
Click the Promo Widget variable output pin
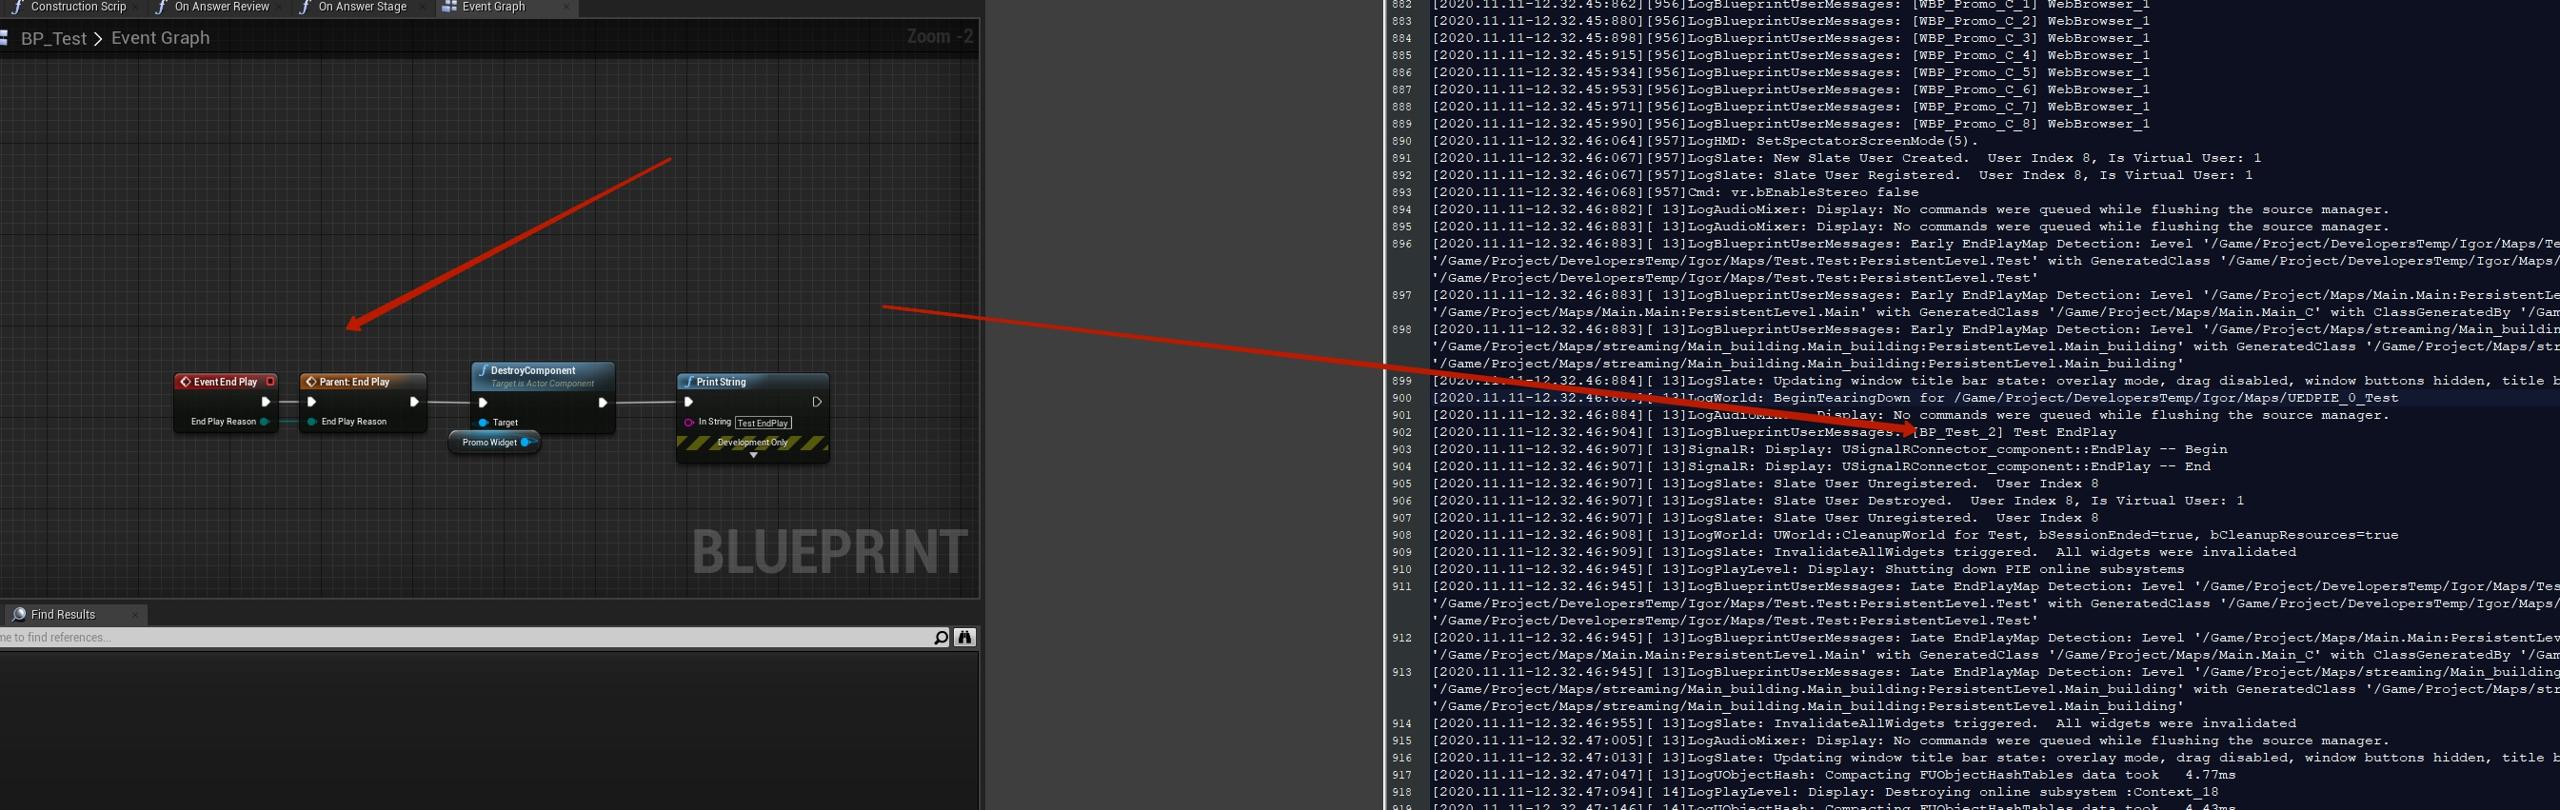526,442
